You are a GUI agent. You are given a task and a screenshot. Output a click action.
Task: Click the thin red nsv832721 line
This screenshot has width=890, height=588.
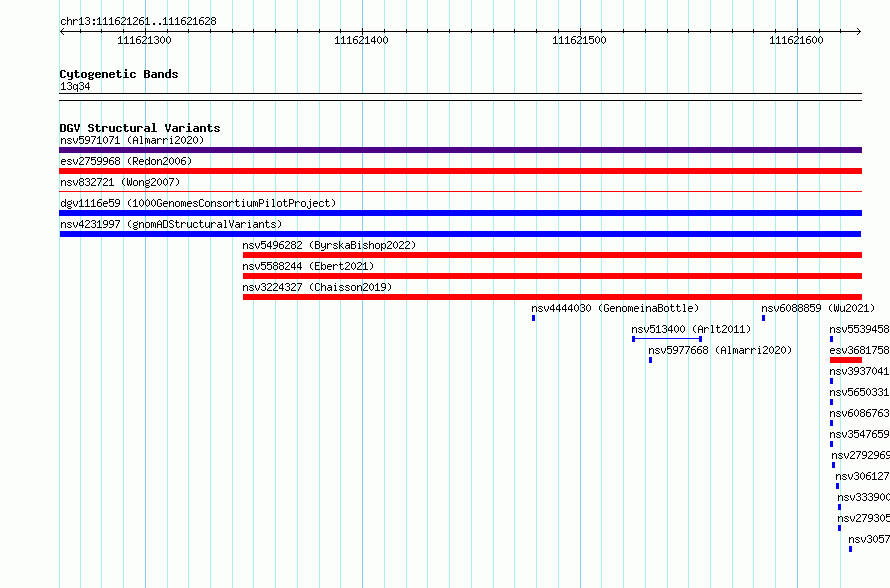pyautogui.click(x=460, y=192)
